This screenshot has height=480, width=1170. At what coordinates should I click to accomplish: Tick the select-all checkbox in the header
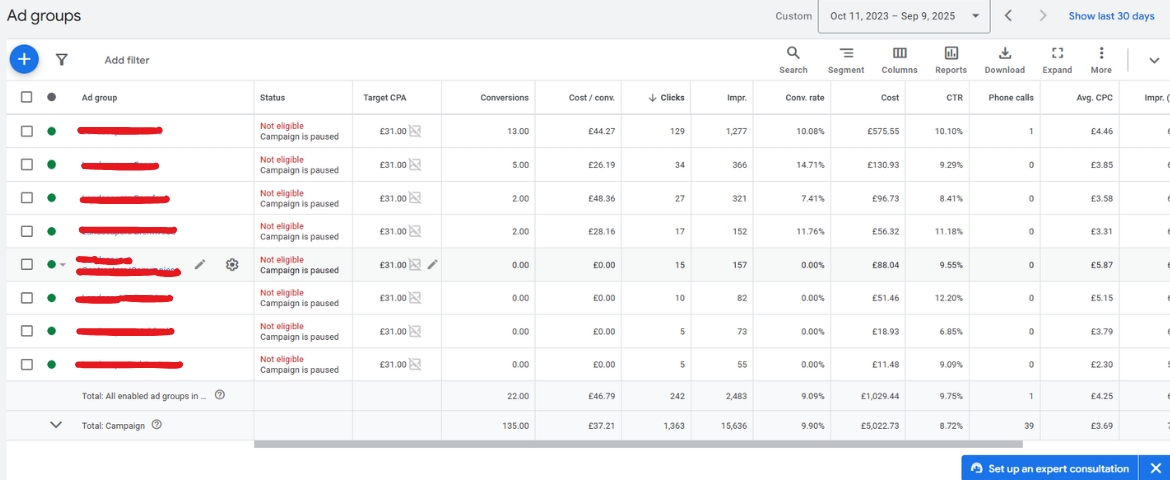(27, 97)
